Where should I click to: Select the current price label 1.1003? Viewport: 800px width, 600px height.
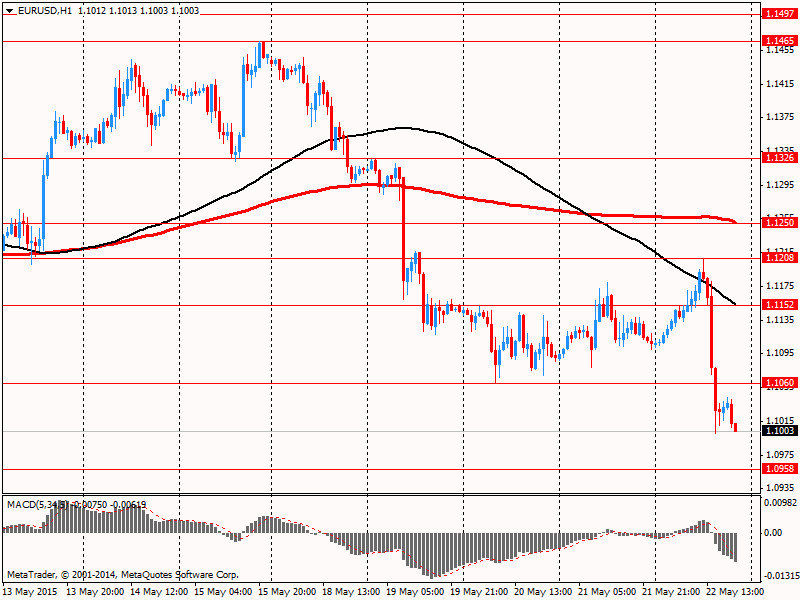(780, 431)
